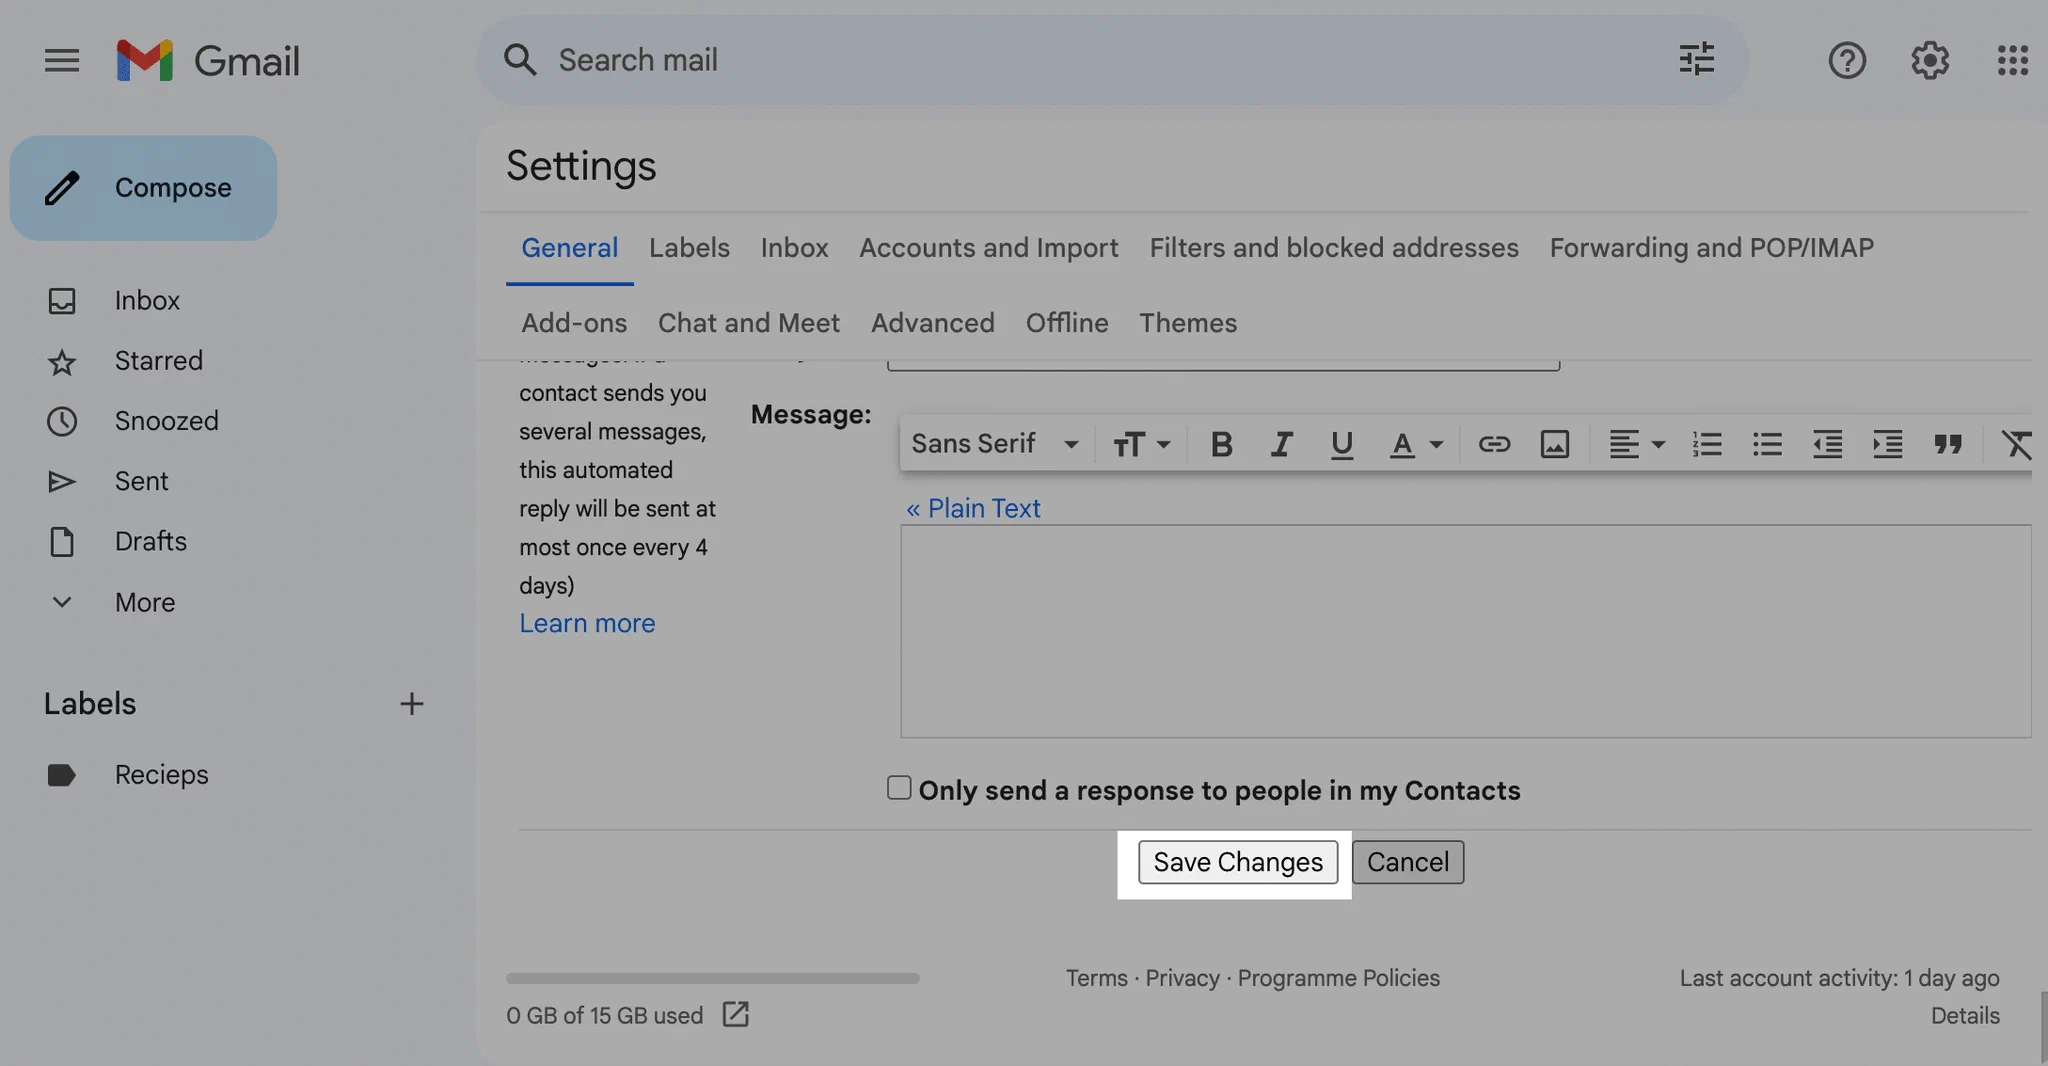Switch to the General tab
Image resolution: width=2048 pixels, height=1066 pixels.
(569, 248)
